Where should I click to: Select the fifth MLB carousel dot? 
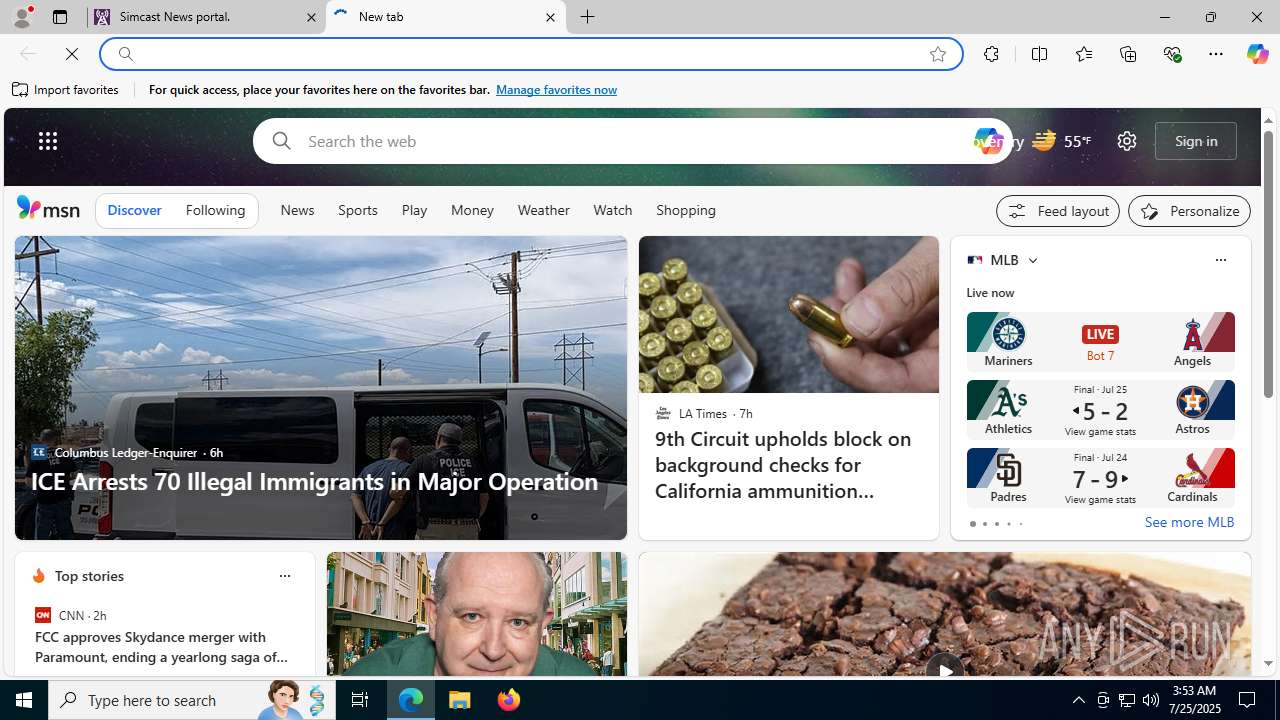tap(1020, 524)
